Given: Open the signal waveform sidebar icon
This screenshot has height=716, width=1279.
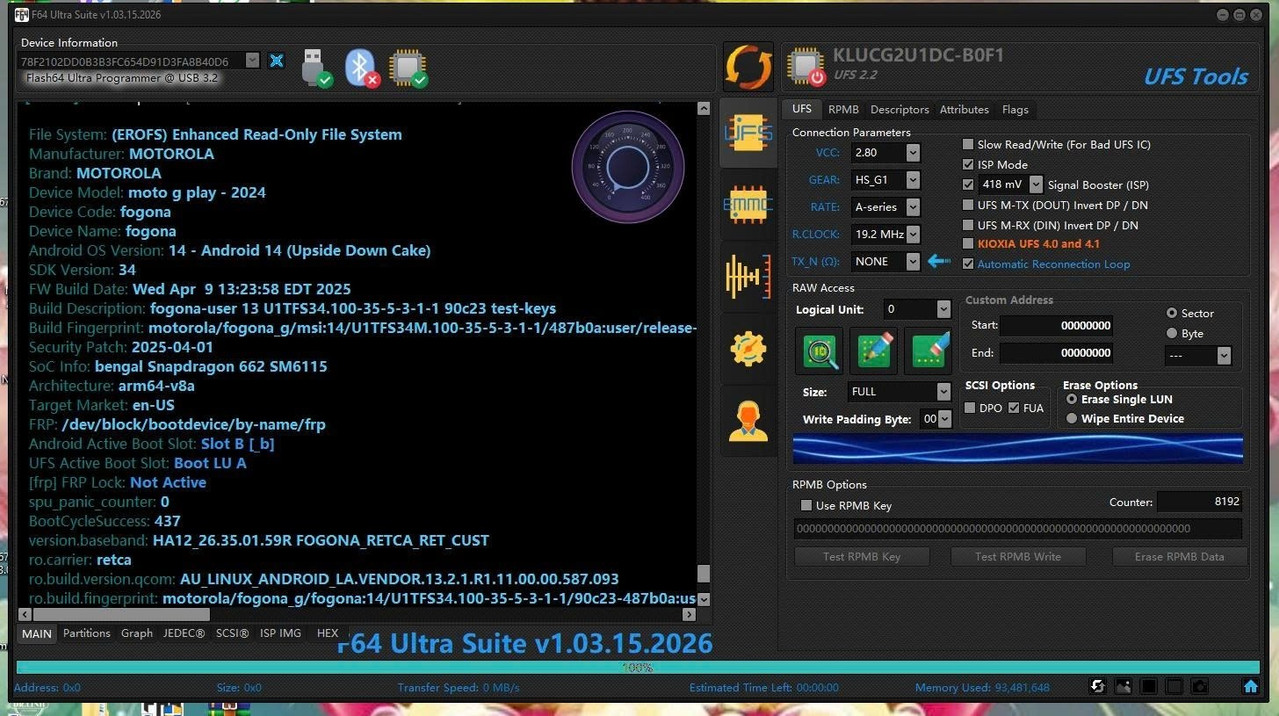Looking at the screenshot, I should pos(748,275).
